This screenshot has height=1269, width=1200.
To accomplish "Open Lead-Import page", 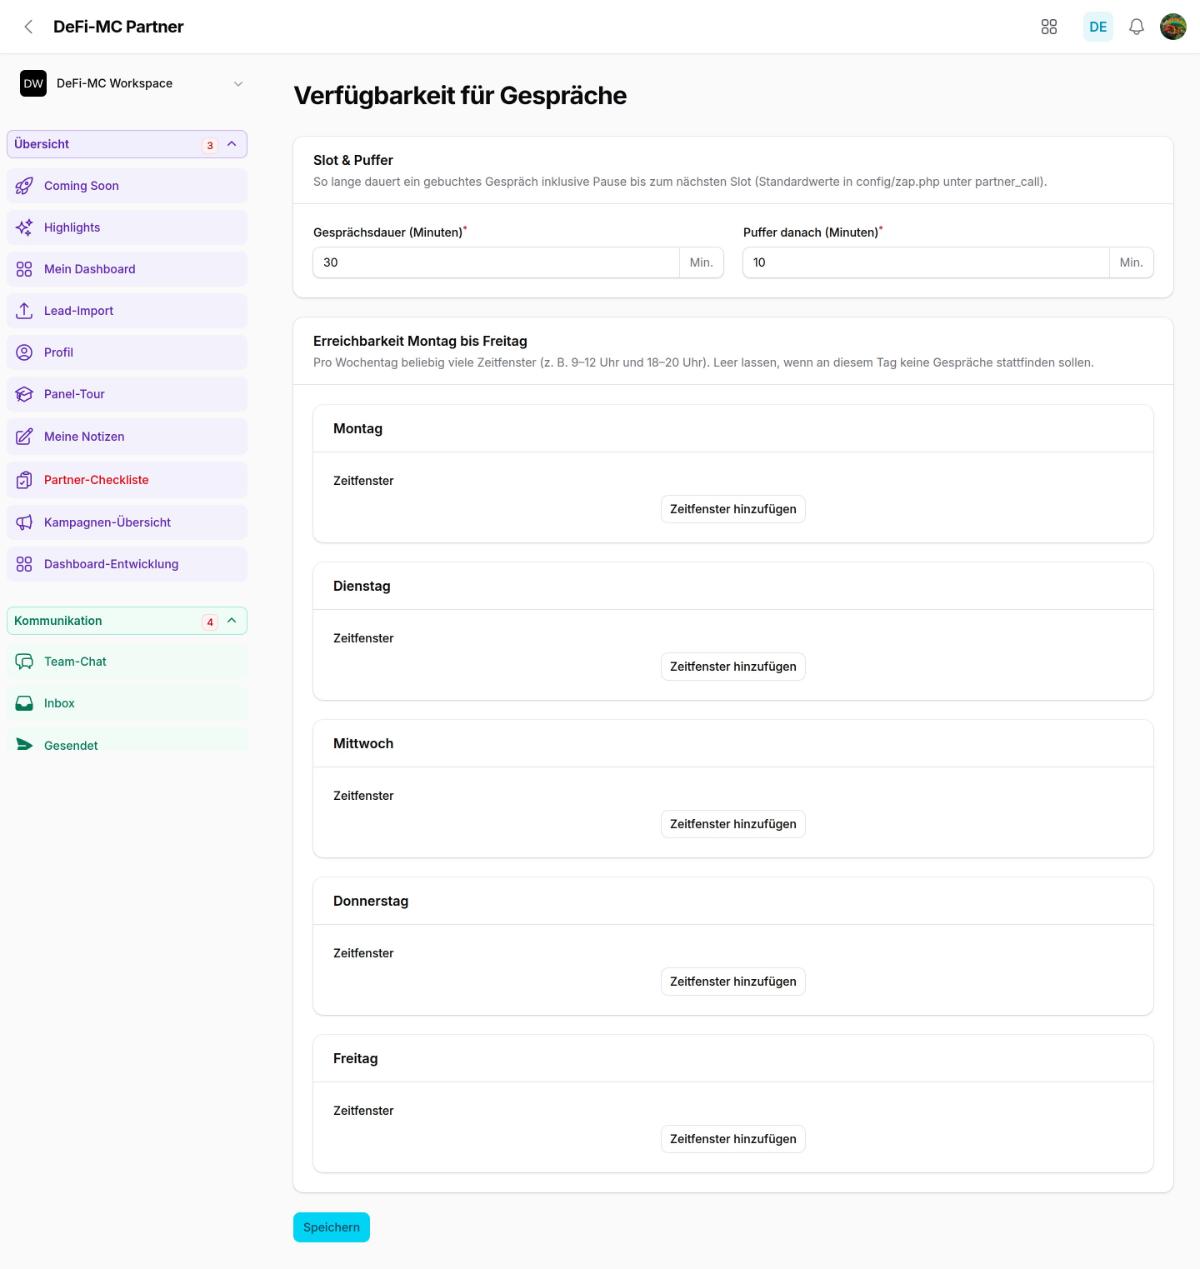I will 127,311.
